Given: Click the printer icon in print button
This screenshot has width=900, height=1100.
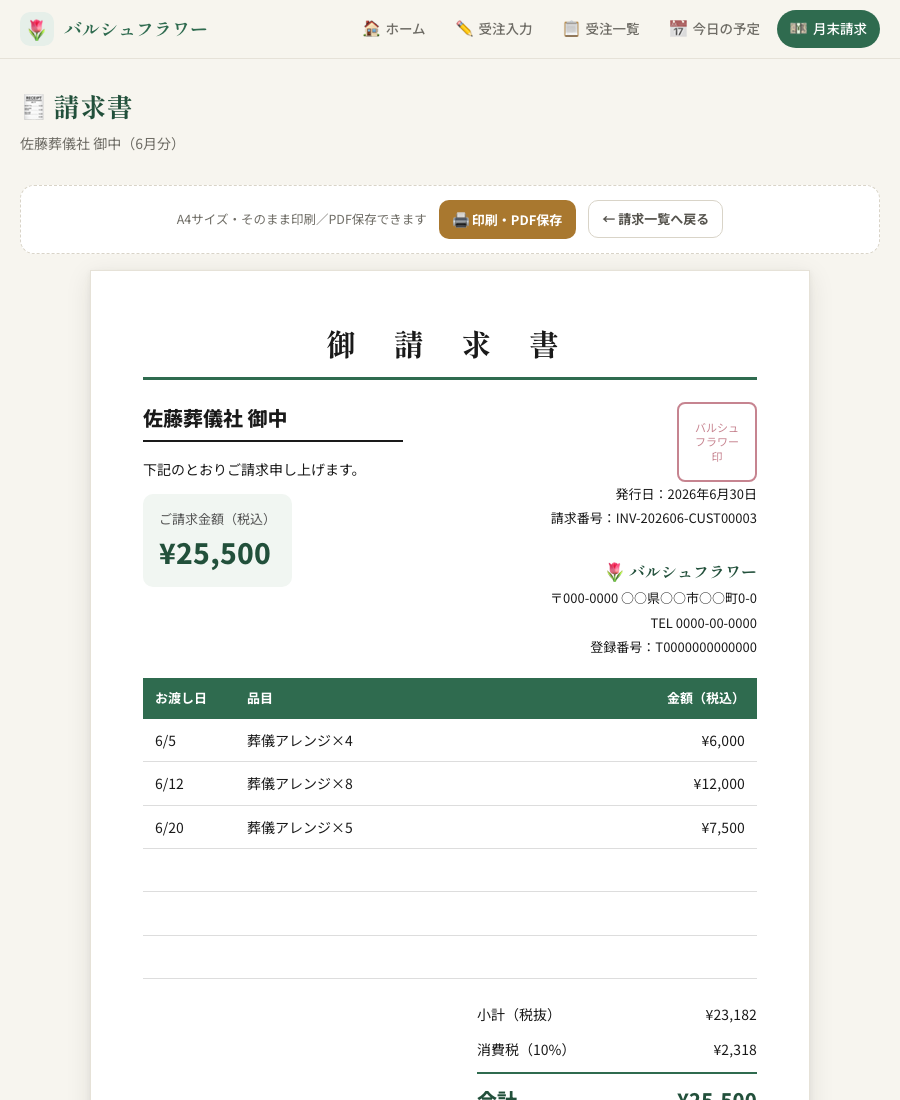Looking at the screenshot, I should [460, 220].
